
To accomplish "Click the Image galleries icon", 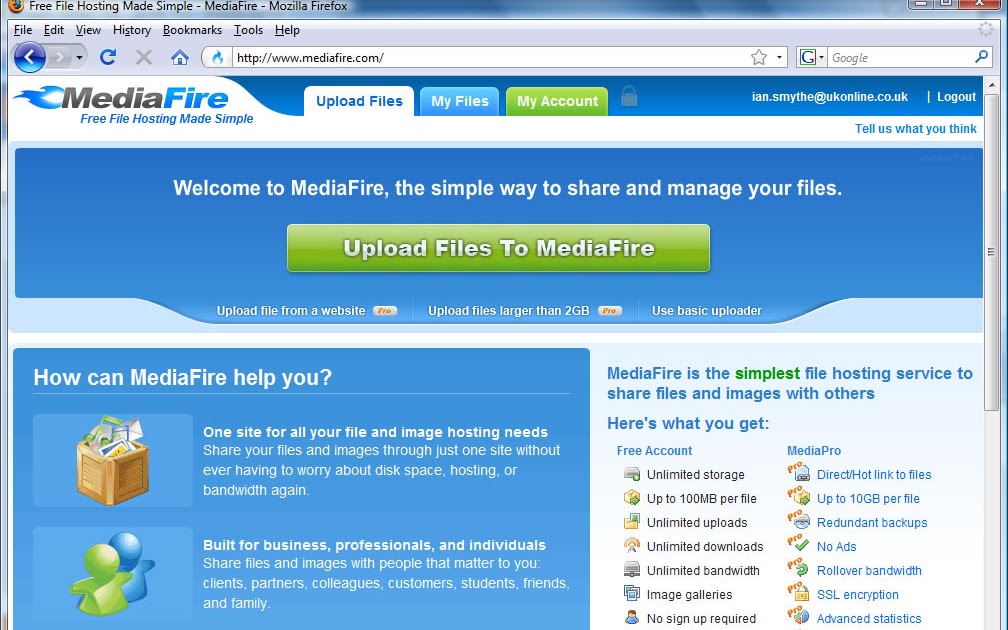I will tap(632, 593).
